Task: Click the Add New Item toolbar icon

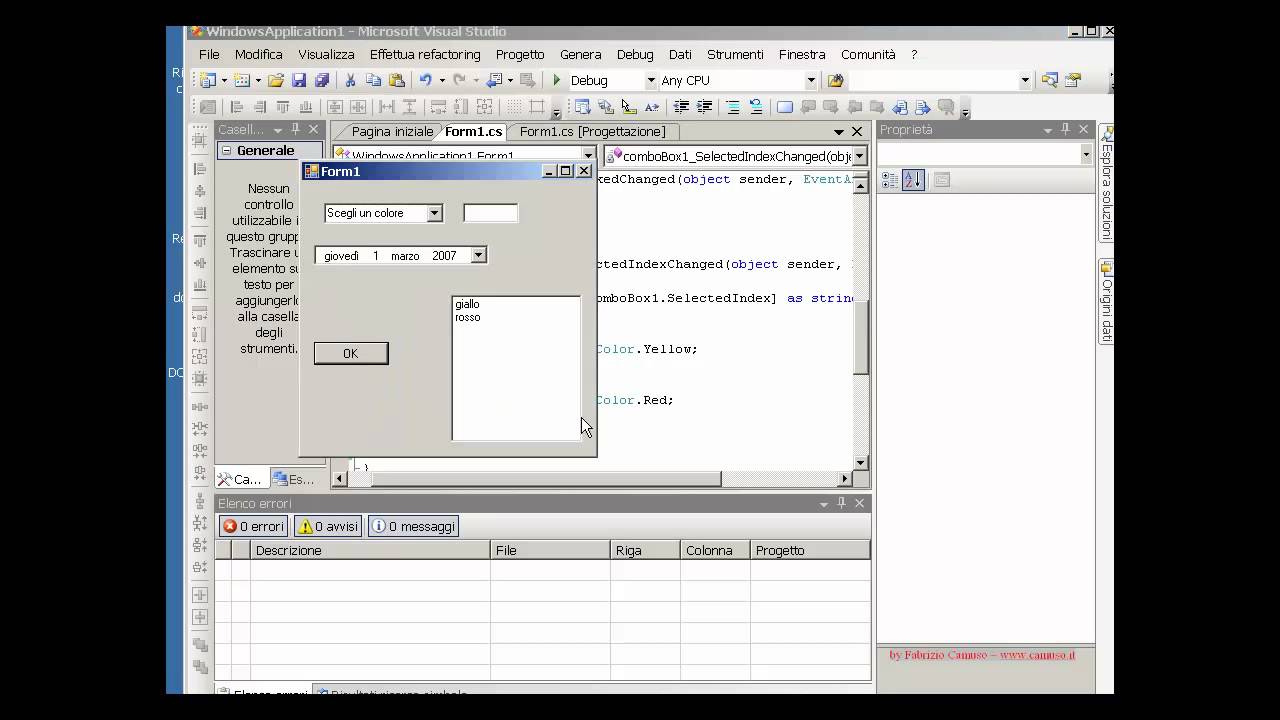Action: tap(242, 80)
